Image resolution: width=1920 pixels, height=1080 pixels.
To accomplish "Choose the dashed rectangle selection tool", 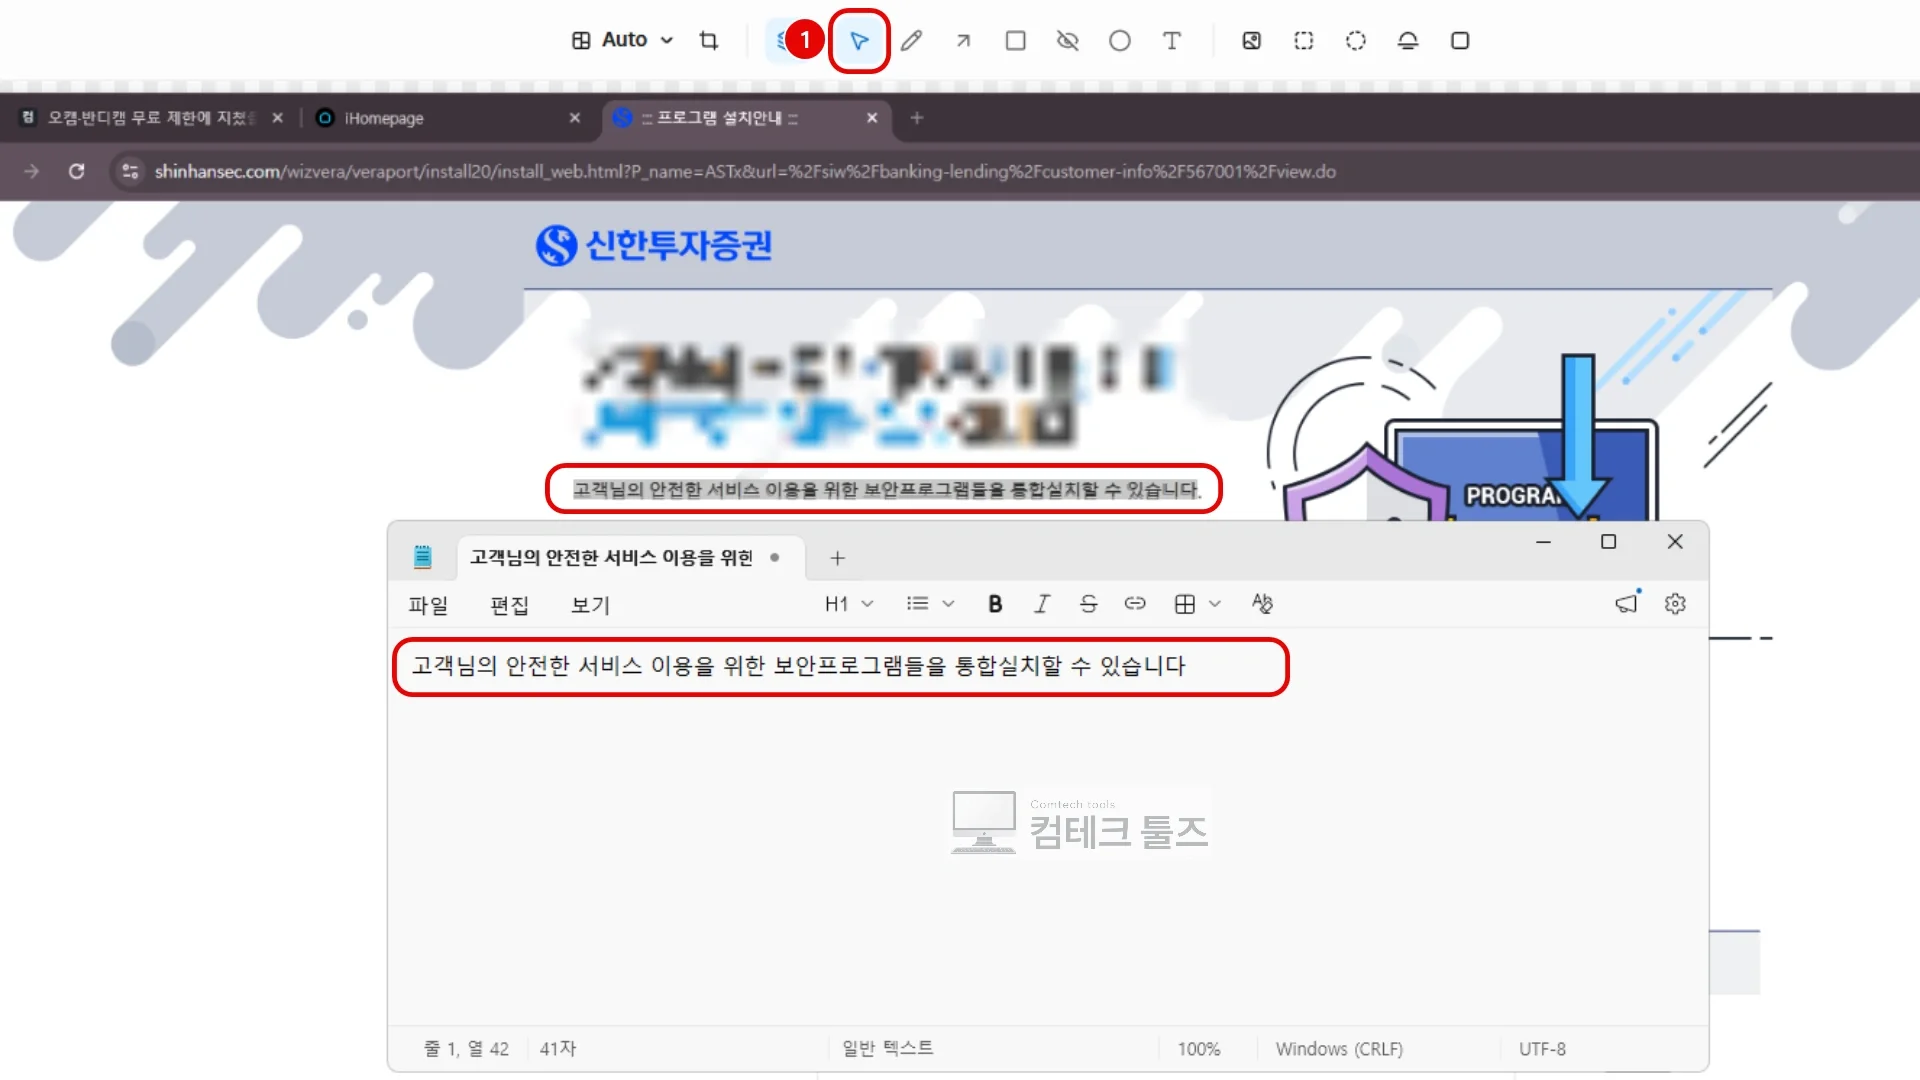I will pos(1304,40).
